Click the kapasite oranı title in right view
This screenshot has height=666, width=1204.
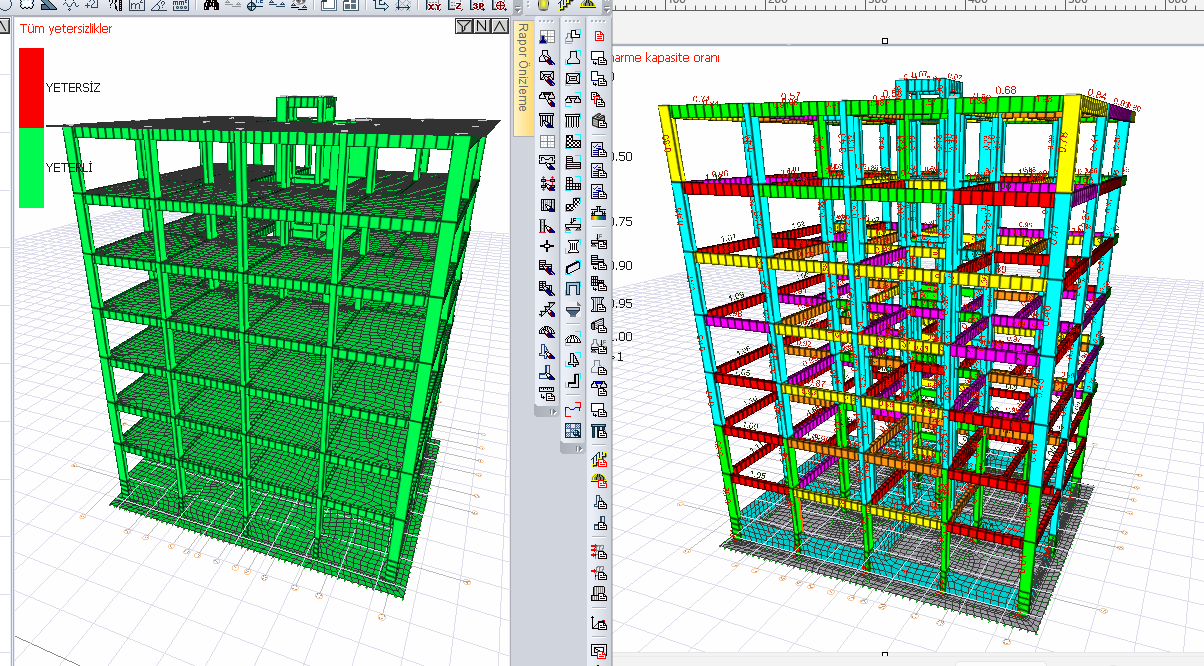[x=681, y=58]
